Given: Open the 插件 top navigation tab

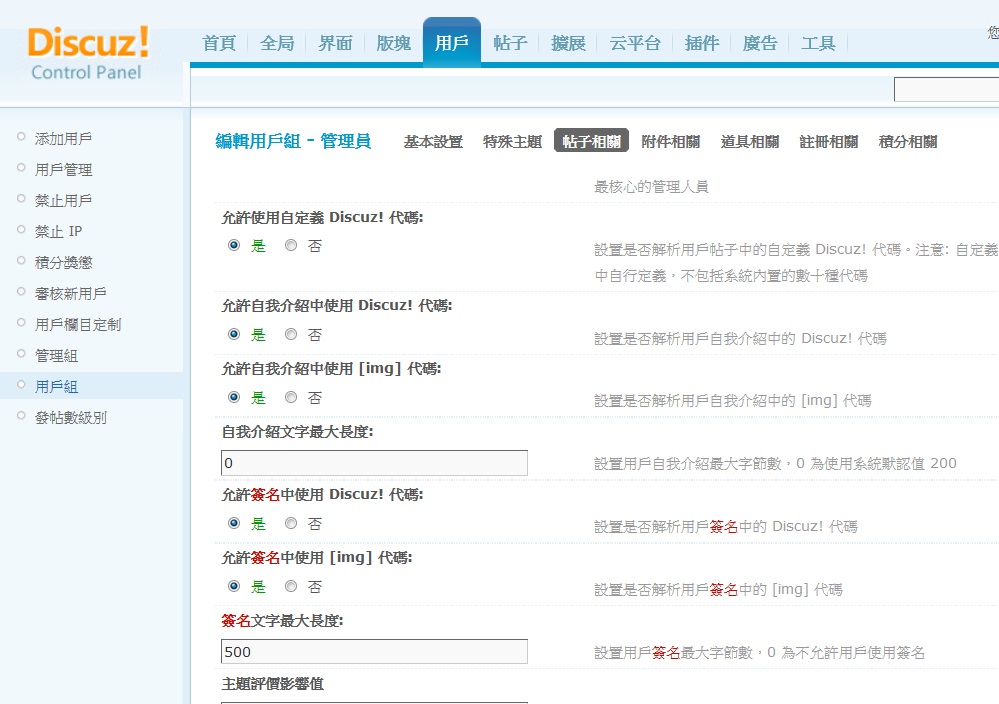Looking at the screenshot, I should tap(701, 43).
